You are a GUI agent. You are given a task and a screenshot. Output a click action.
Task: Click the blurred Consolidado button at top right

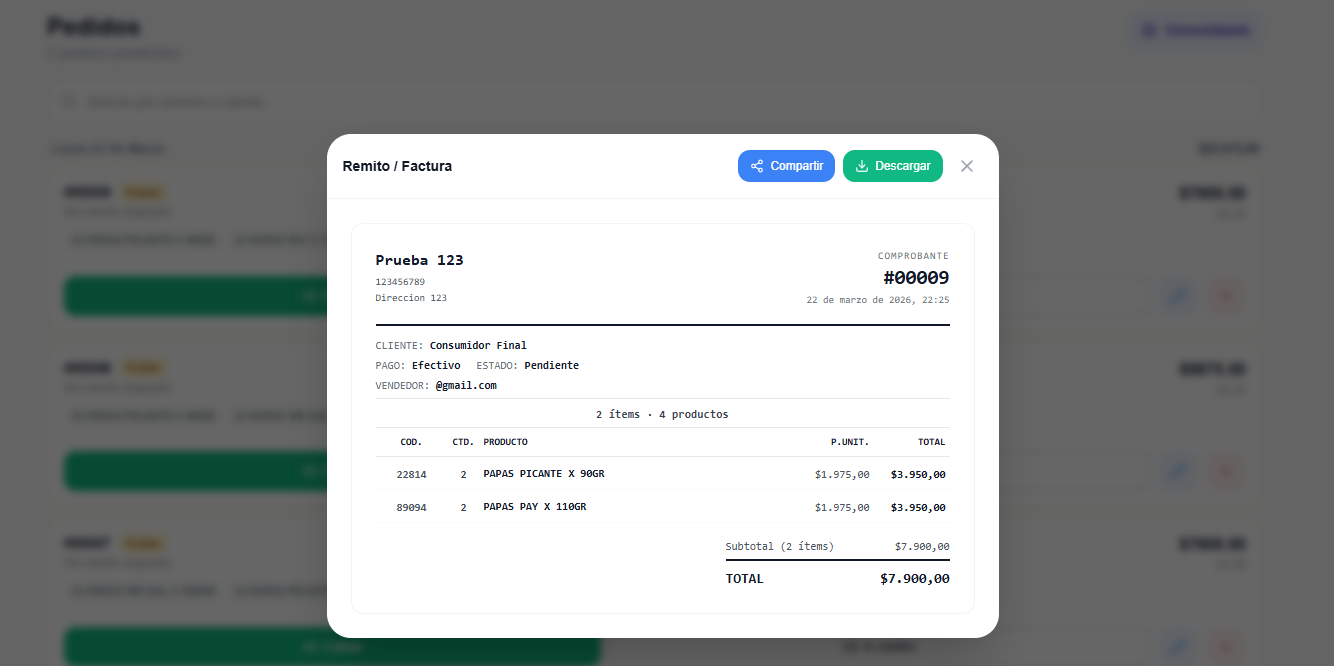(x=1196, y=30)
